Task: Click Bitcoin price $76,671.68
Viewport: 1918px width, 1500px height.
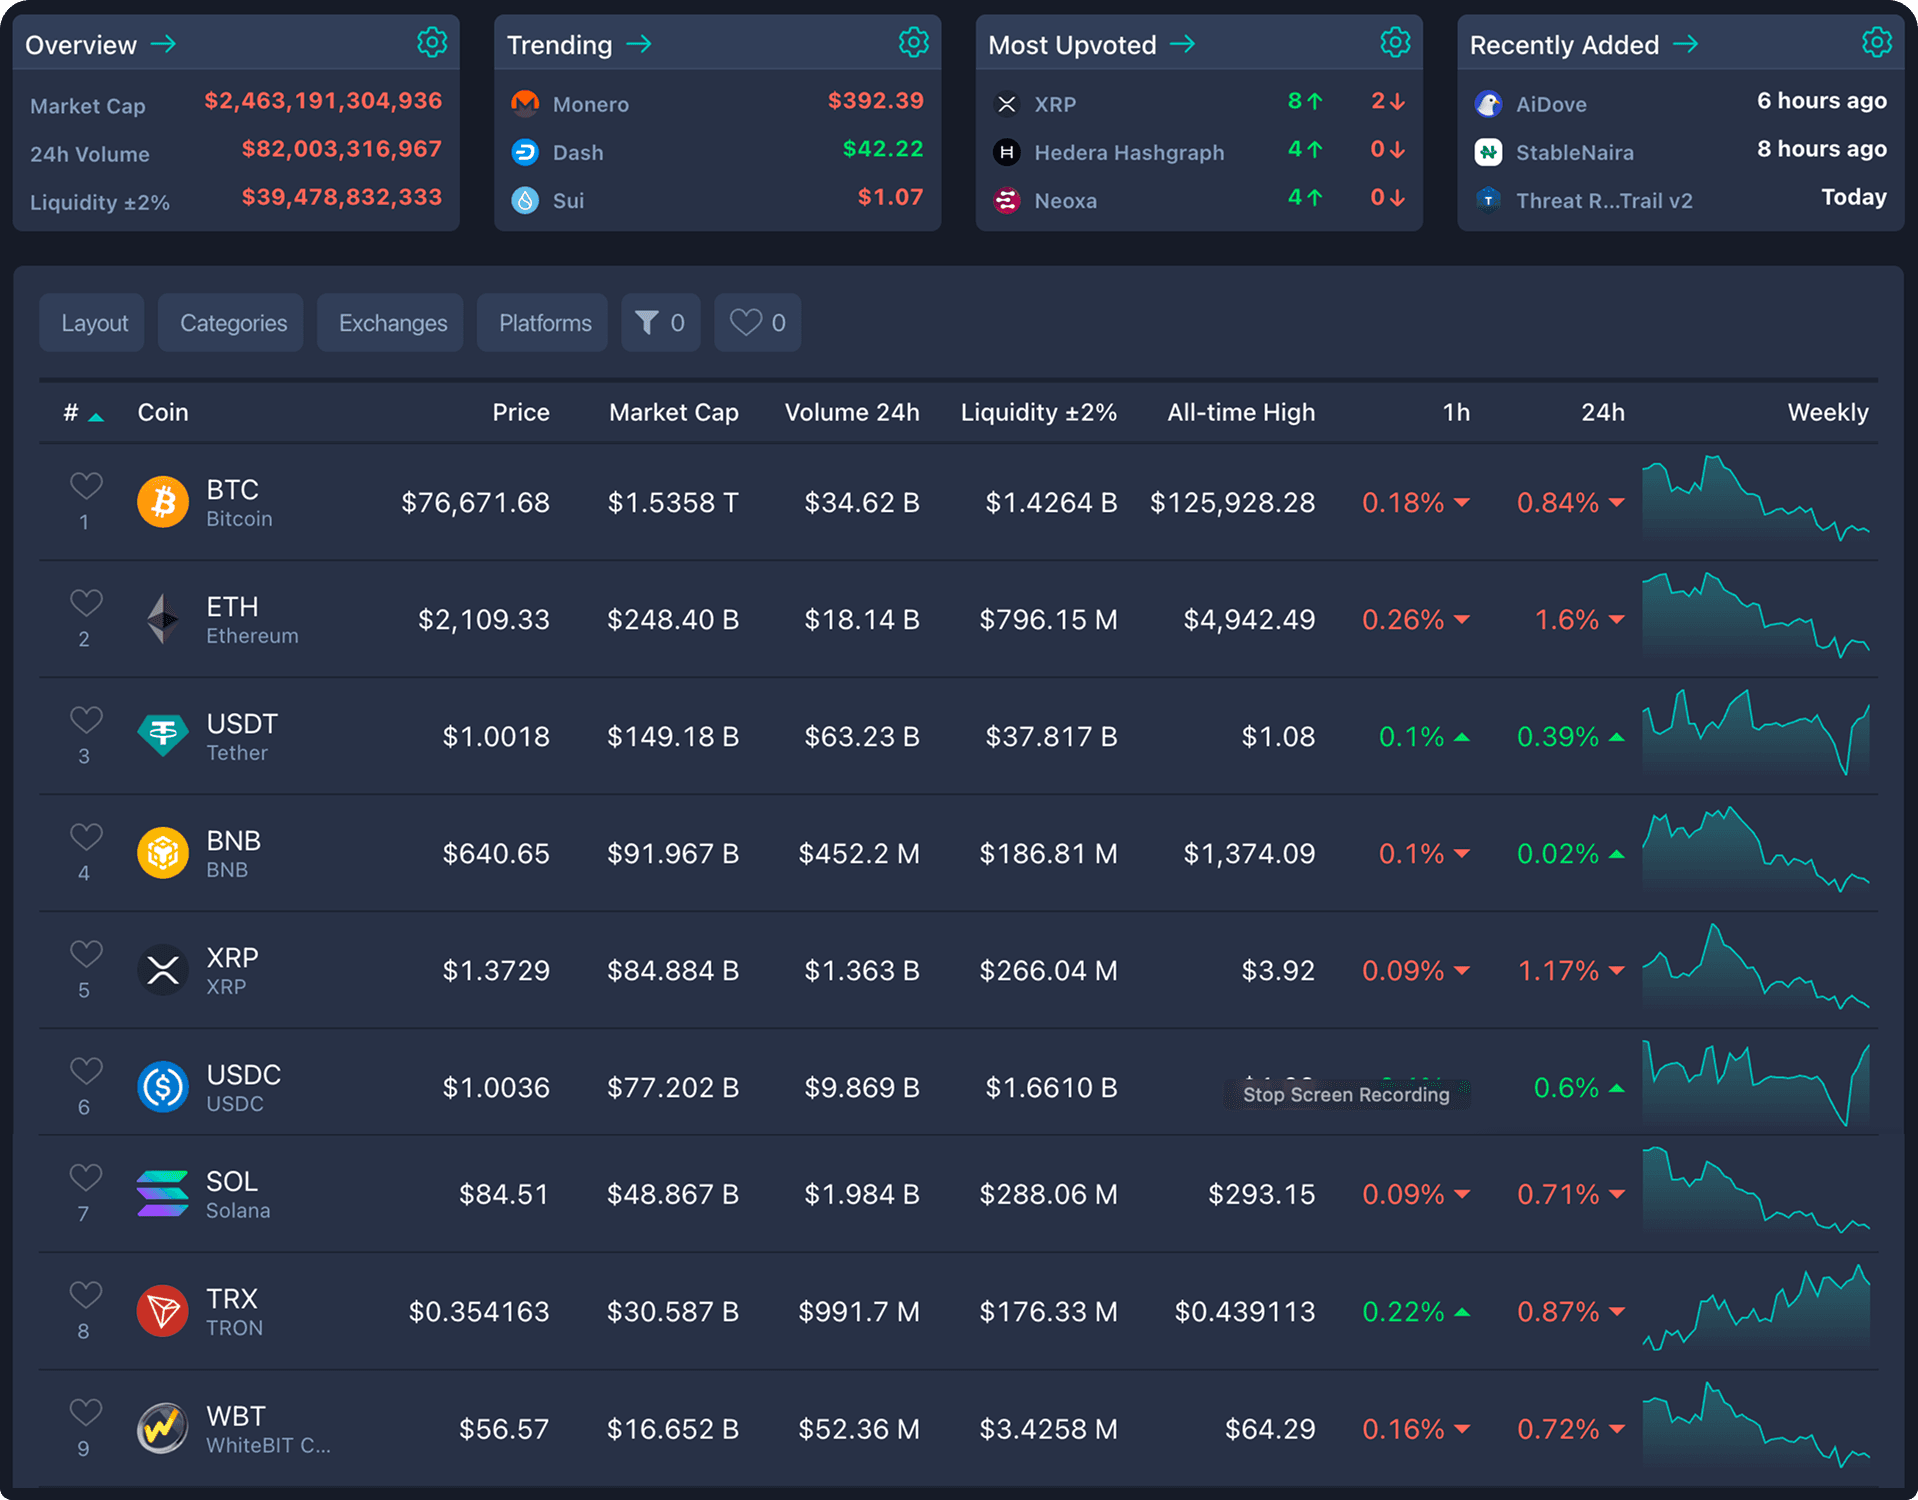Action: pos(475,502)
